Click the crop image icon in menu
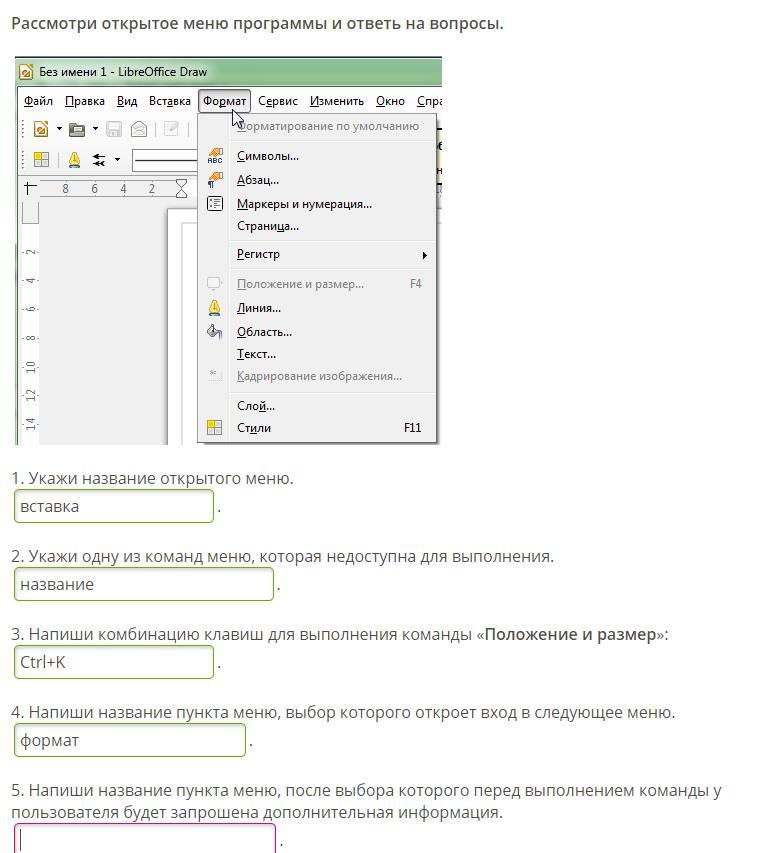The width and height of the screenshot is (768, 853). (214, 373)
